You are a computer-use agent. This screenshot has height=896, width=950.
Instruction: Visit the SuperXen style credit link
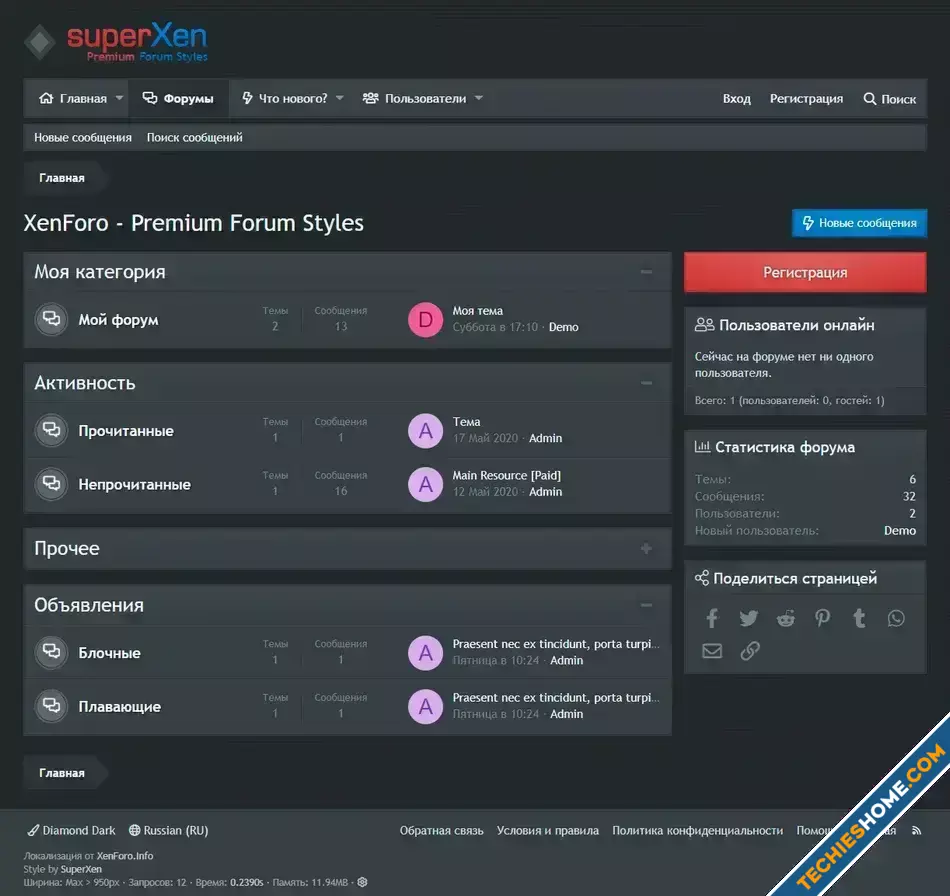(81, 869)
